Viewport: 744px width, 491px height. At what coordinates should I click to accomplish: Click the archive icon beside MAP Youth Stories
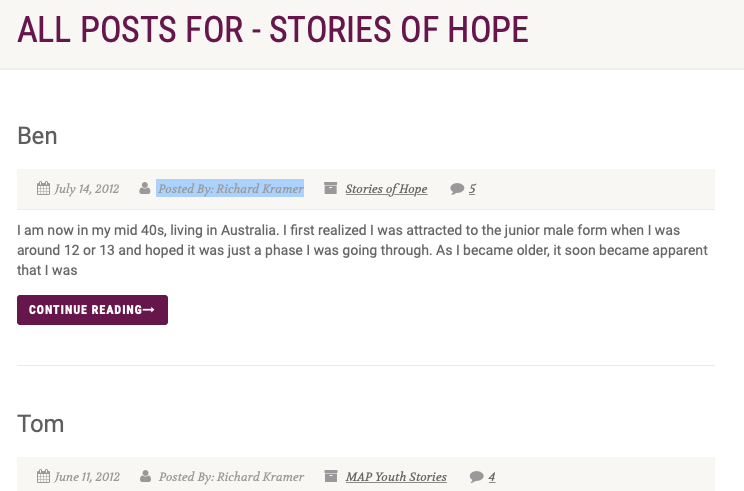pyautogui.click(x=330, y=476)
